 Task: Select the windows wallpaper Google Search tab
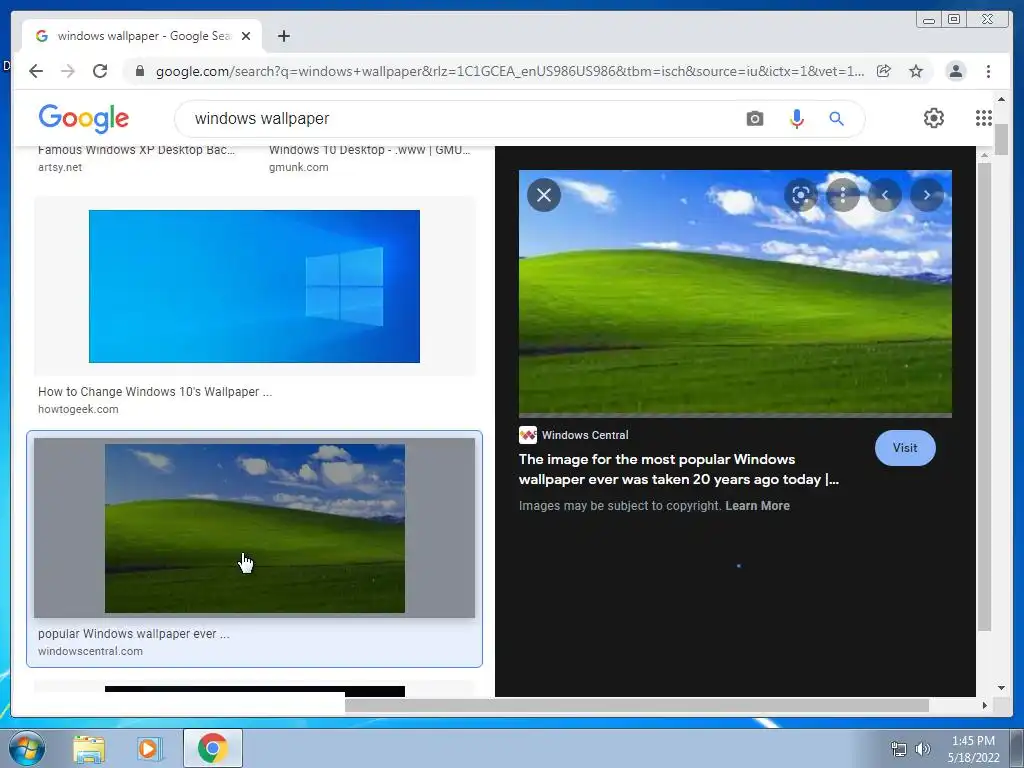coord(142,36)
